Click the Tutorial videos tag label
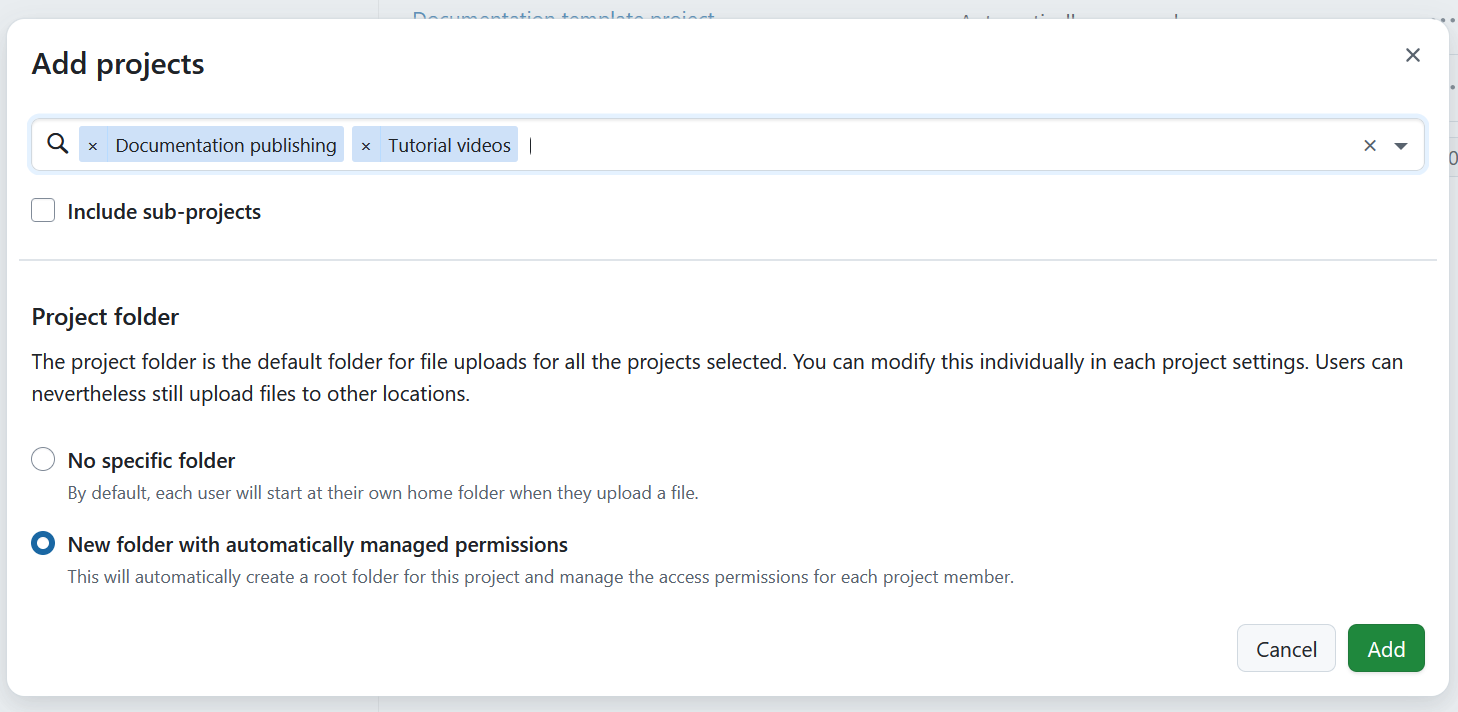 pyautogui.click(x=449, y=144)
